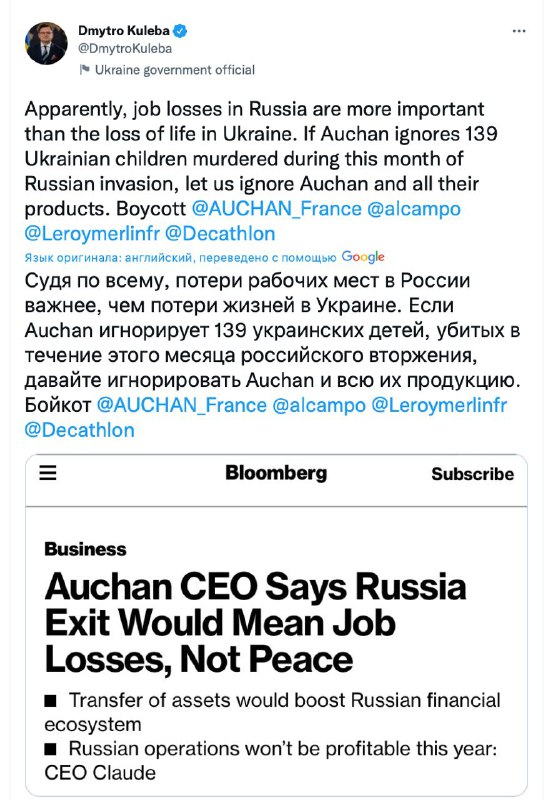This screenshot has width=553, height=800.
Task: Open the three-dot tweet options menu
Action: [518, 31]
